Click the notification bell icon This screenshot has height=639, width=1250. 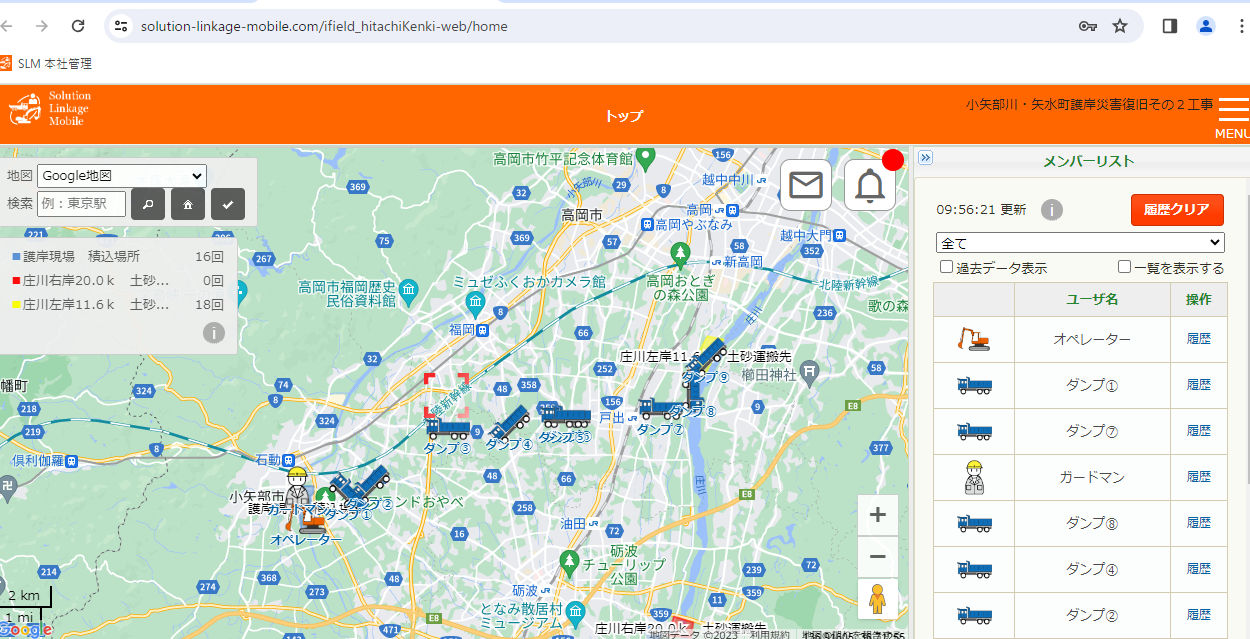click(869, 185)
